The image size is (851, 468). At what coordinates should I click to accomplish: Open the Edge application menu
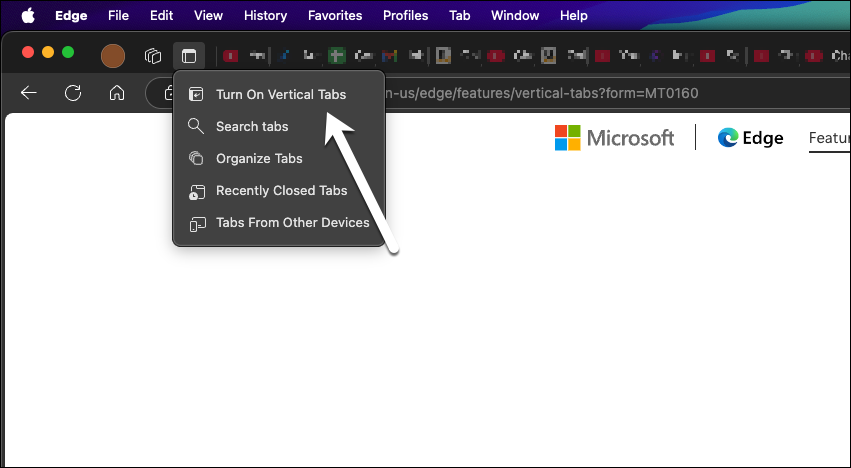[x=71, y=15]
